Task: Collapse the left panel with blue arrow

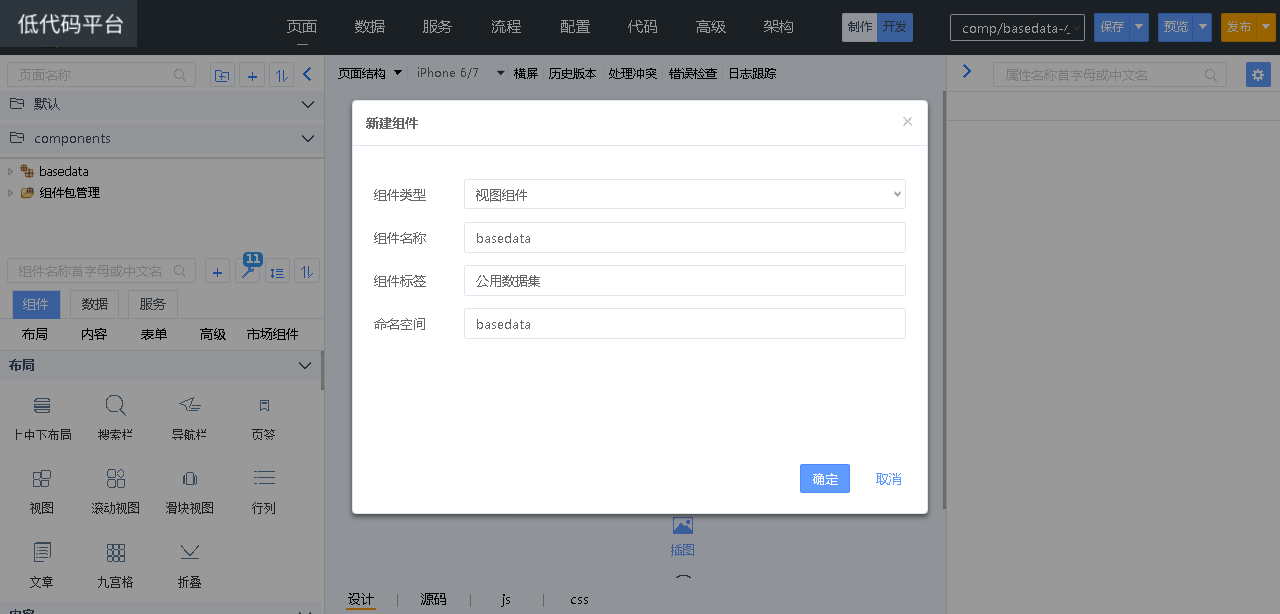Action: [308, 74]
